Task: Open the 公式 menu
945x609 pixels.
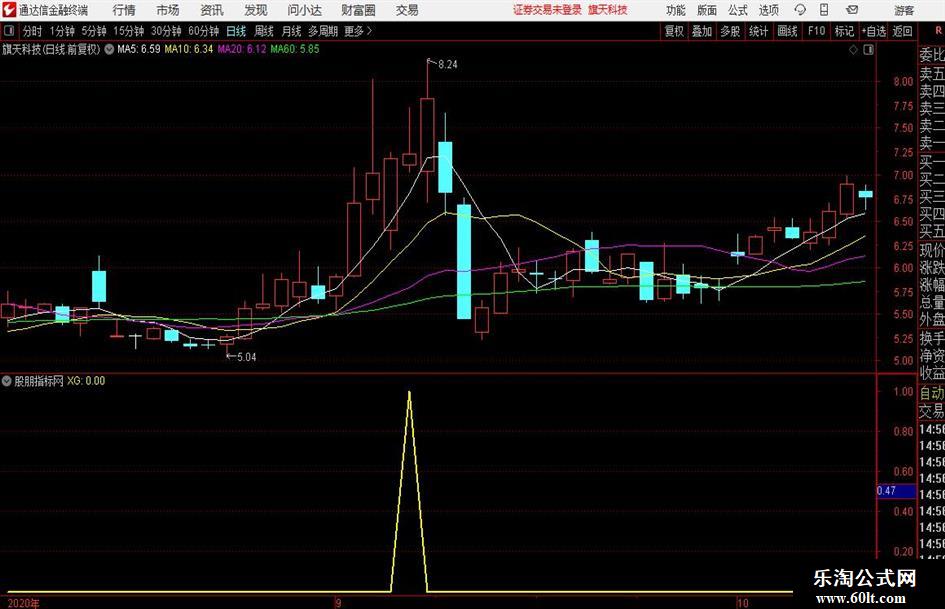Action: pyautogui.click(x=738, y=10)
